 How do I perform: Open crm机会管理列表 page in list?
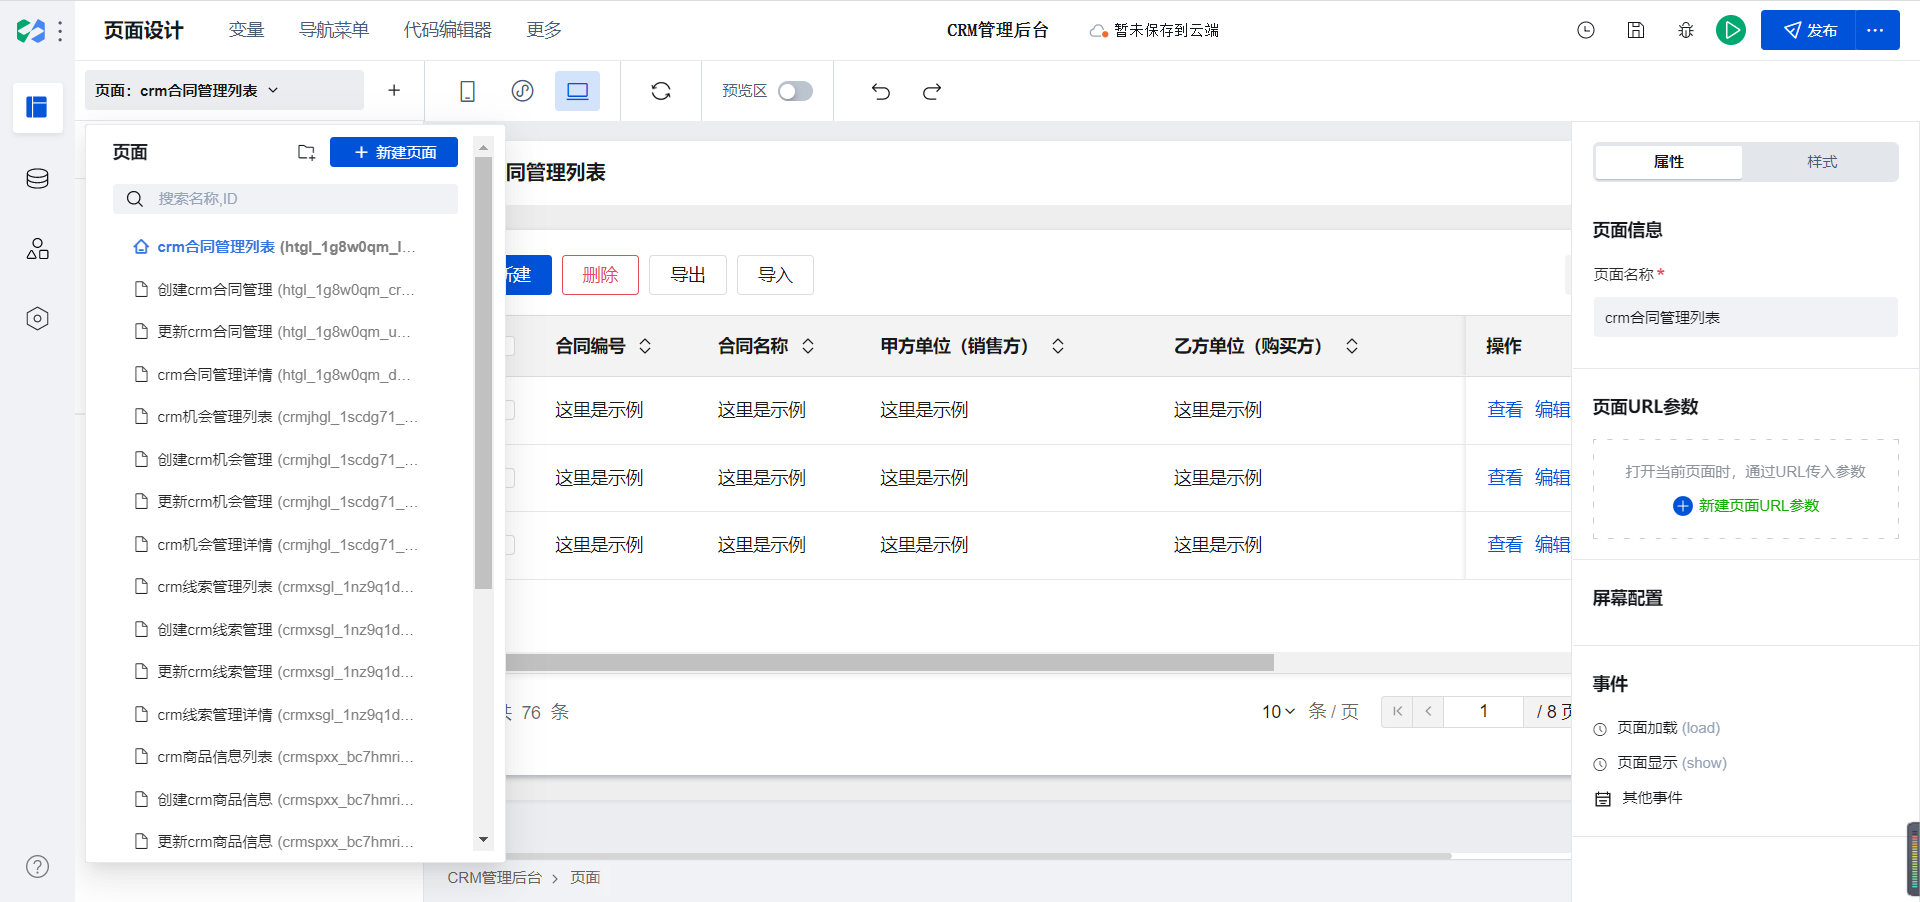(x=275, y=417)
